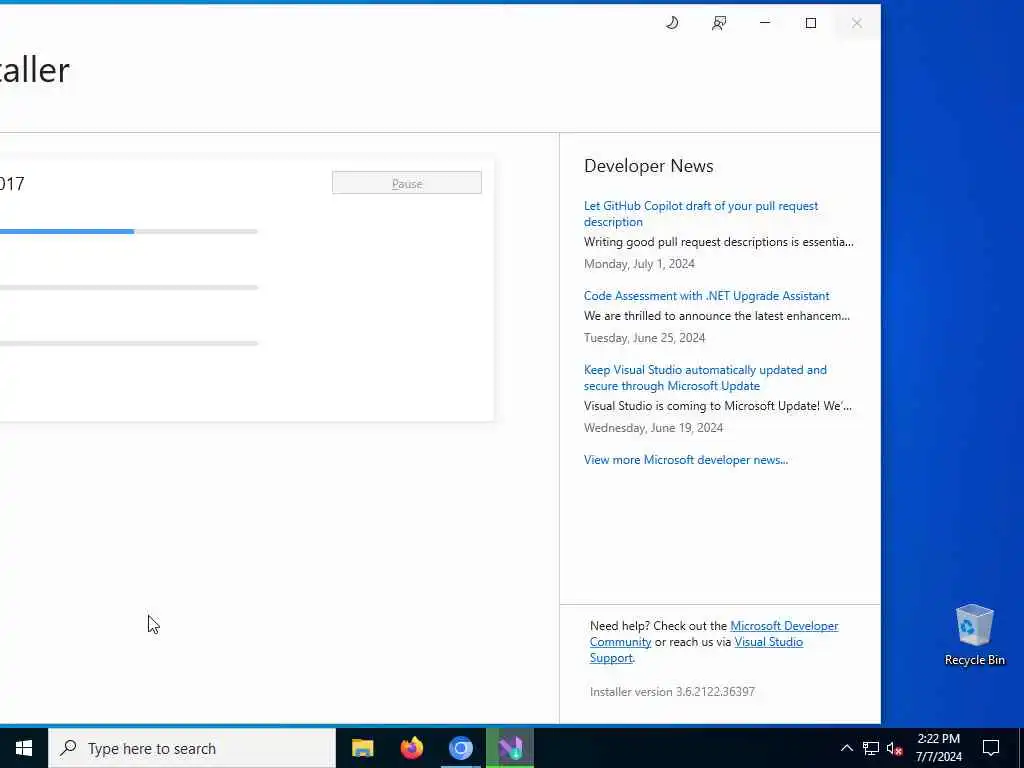Screen dimensions: 1024x768
Task: Open File Explorer from taskbar
Action: 362,748
